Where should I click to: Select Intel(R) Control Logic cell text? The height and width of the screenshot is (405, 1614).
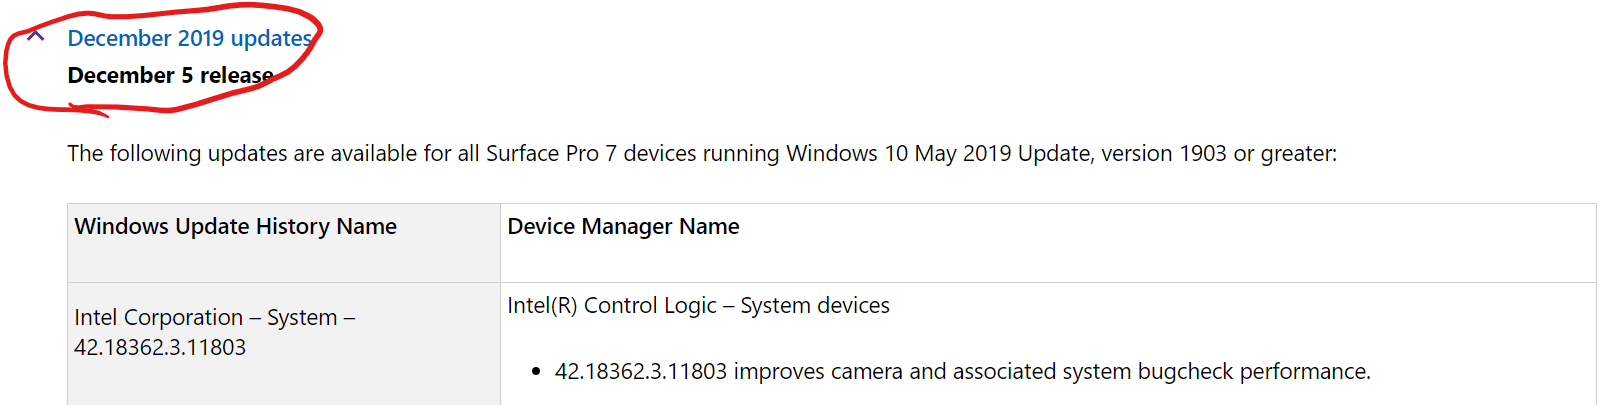coord(612,305)
